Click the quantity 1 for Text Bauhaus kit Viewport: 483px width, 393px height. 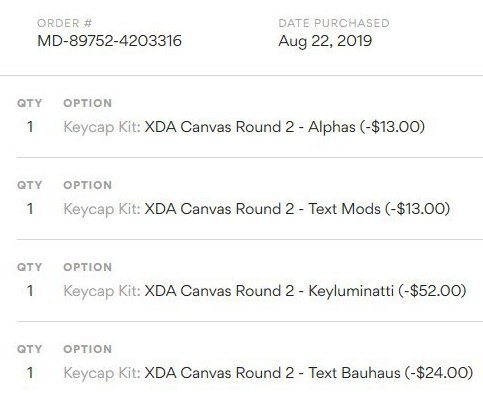(30, 373)
